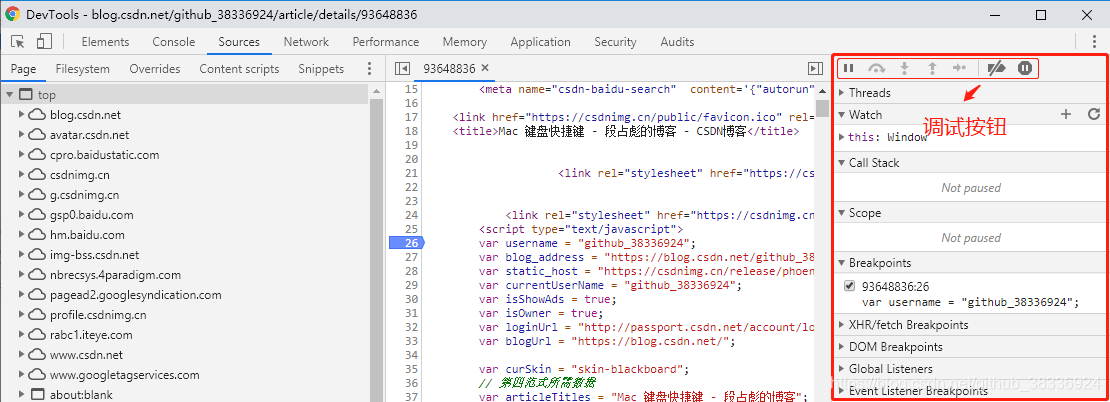Viewport: 1110px width, 402px height.
Task: Close the 93648836 file tab
Action: coord(485,68)
